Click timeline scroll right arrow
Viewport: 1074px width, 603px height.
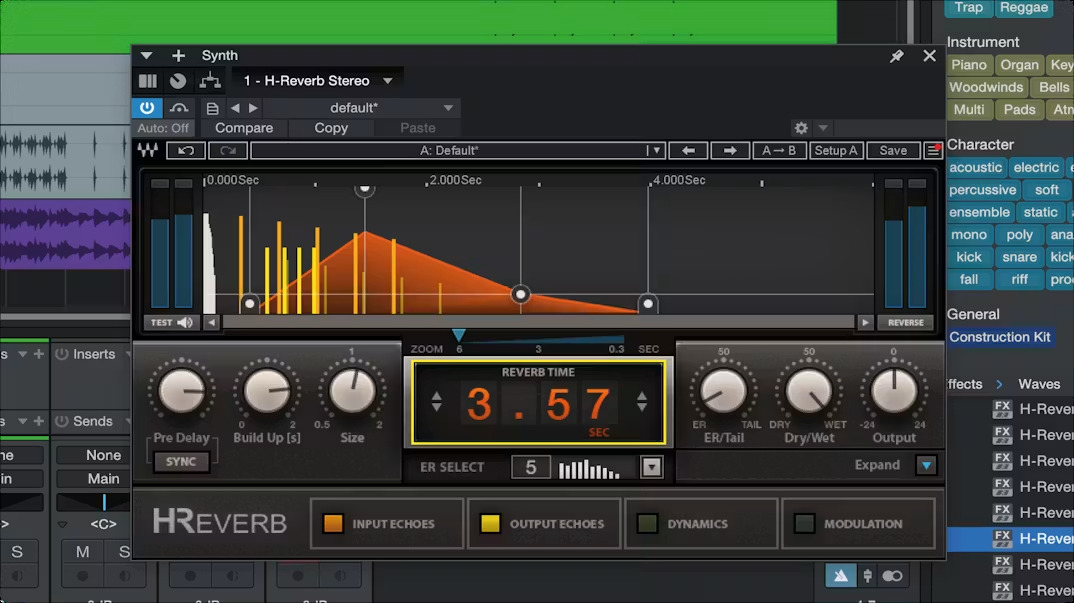click(865, 323)
